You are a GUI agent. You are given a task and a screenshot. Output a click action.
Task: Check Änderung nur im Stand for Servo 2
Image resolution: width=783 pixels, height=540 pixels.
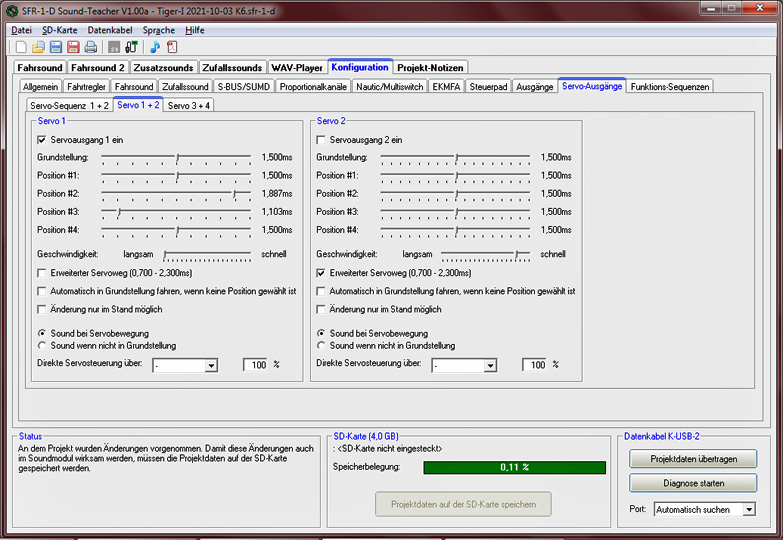click(x=321, y=310)
